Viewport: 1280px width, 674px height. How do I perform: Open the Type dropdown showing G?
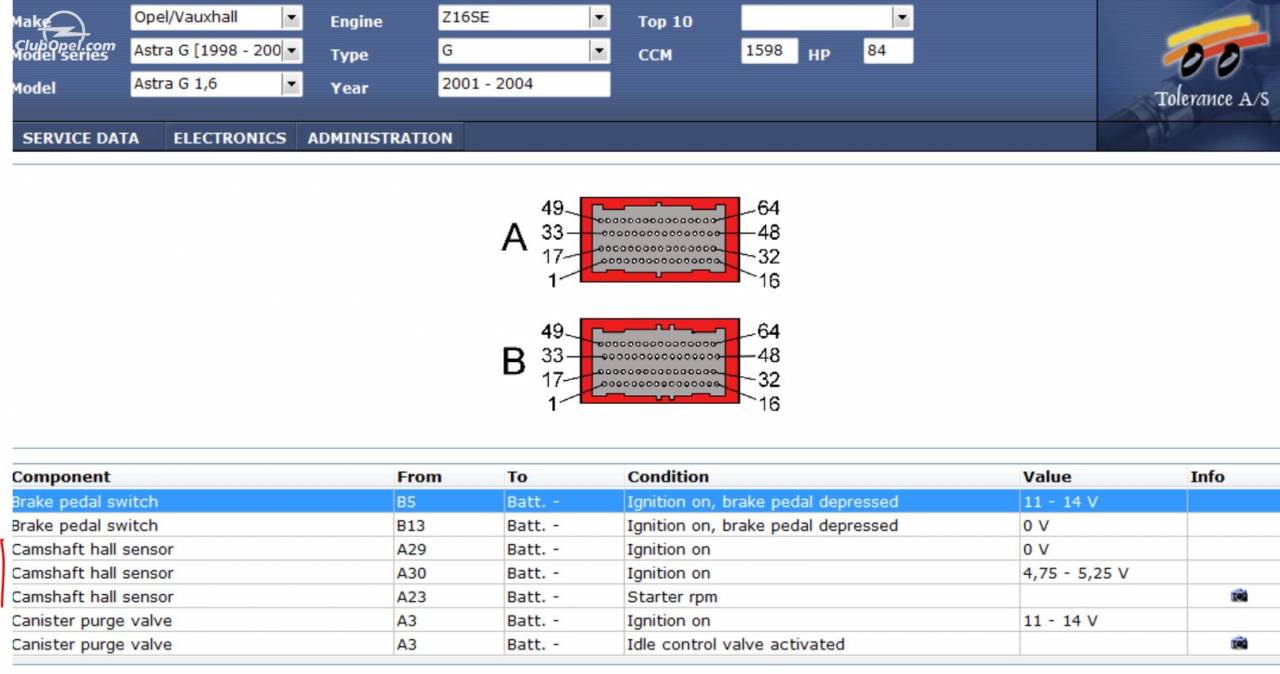pos(599,50)
